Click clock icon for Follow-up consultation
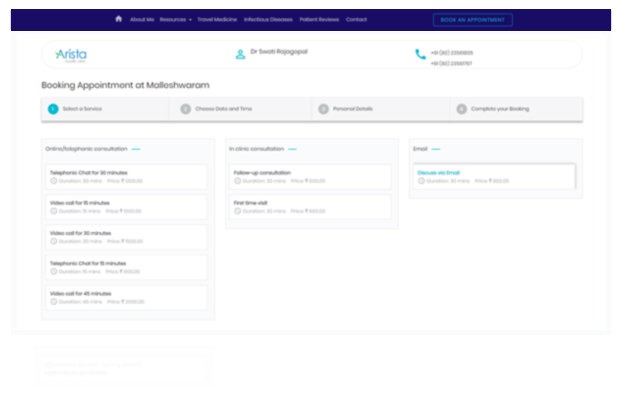The height and width of the screenshot is (395, 620). (238, 181)
